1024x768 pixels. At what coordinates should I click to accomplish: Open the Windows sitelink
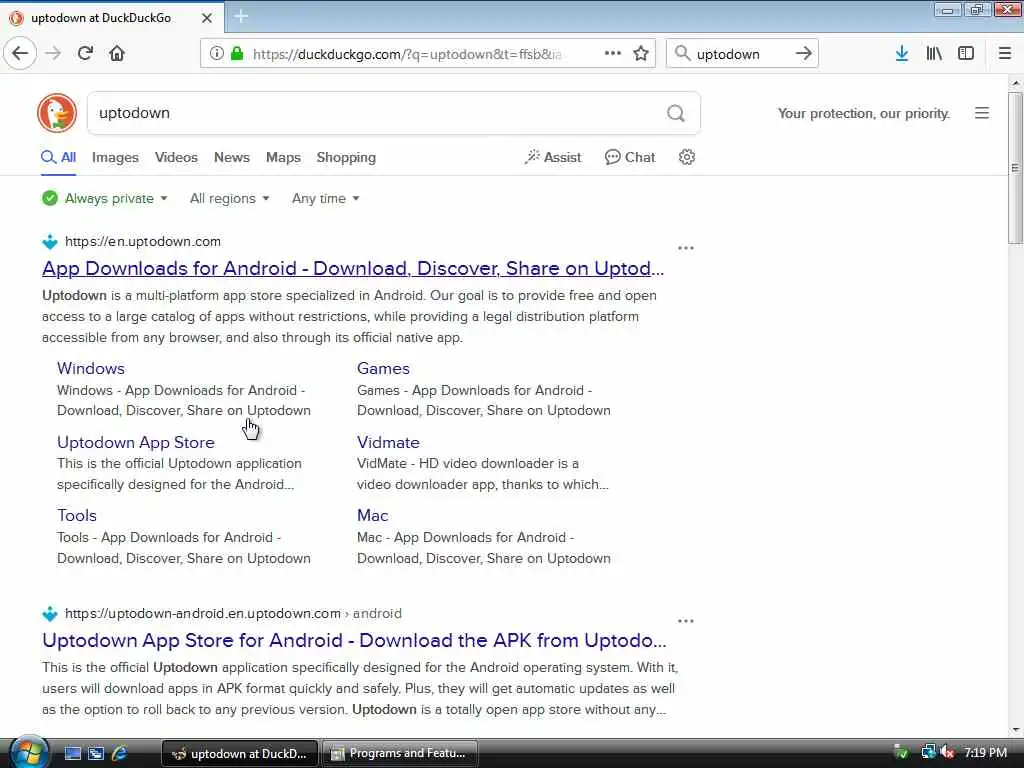point(91,368)
